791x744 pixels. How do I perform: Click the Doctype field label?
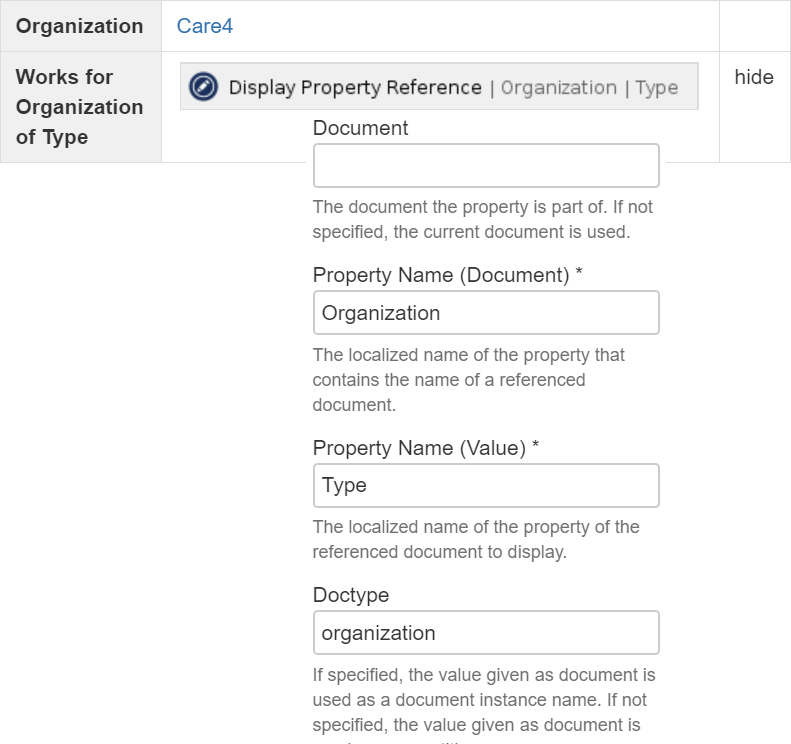(350, 595)
